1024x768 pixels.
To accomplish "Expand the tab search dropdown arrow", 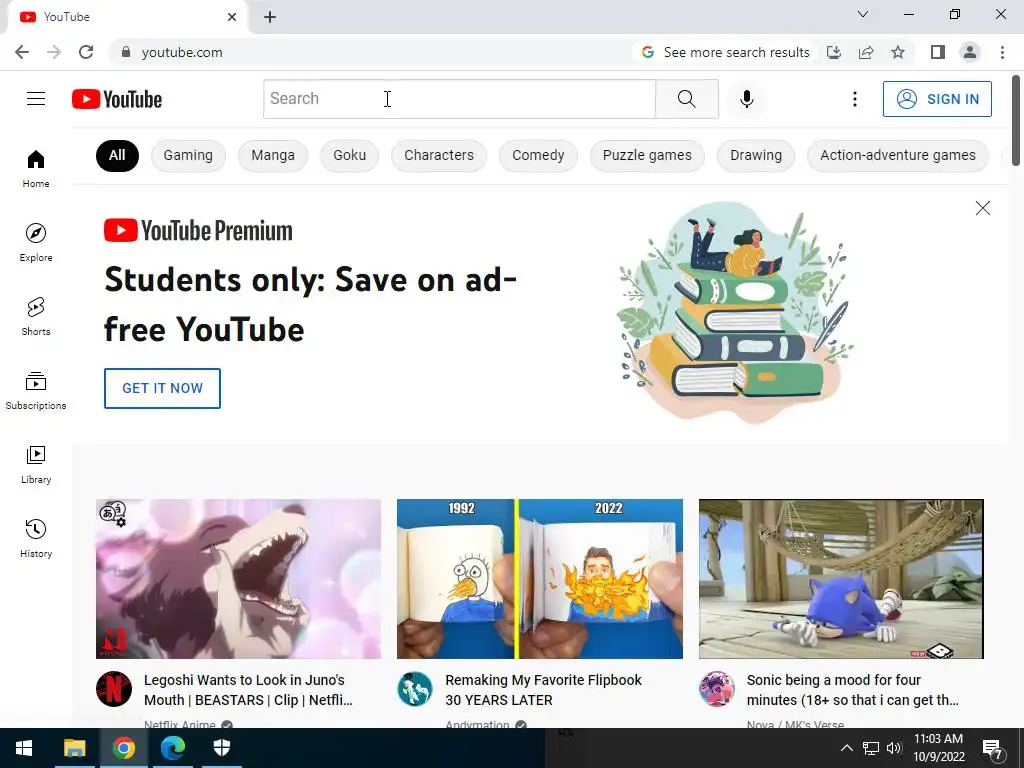I will [863, 14].
